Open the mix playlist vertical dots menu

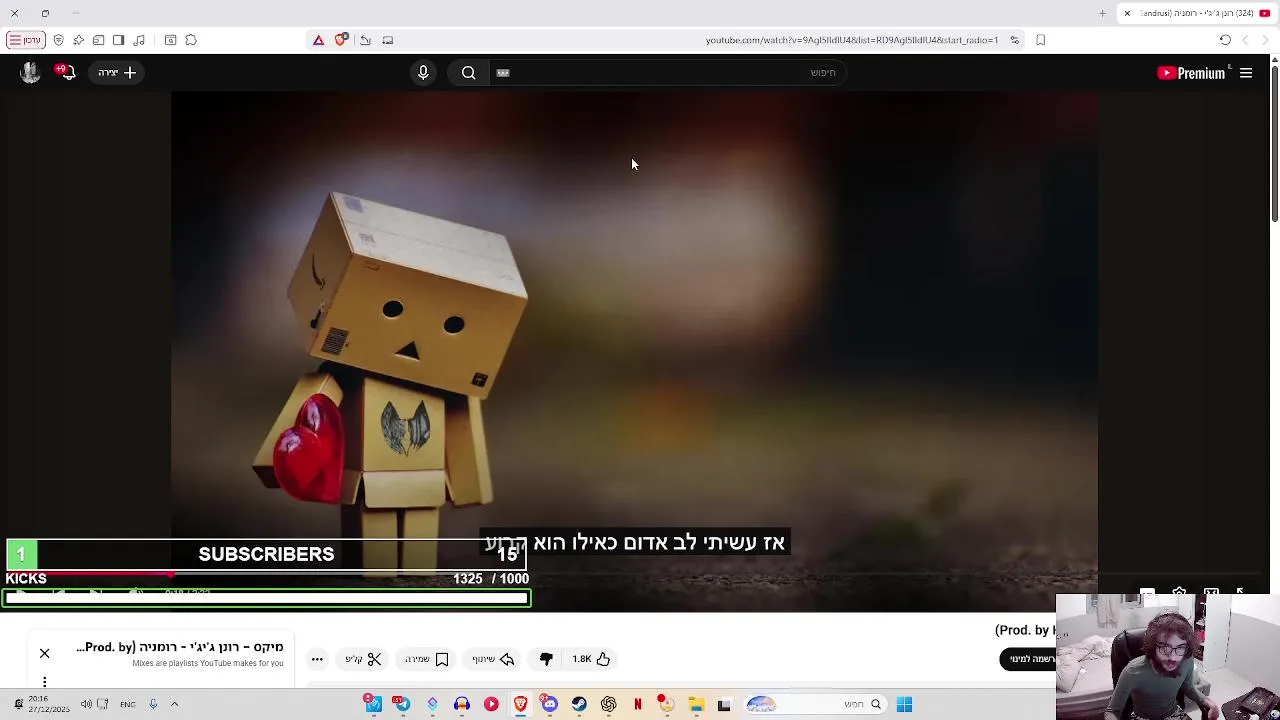(44, 682)
